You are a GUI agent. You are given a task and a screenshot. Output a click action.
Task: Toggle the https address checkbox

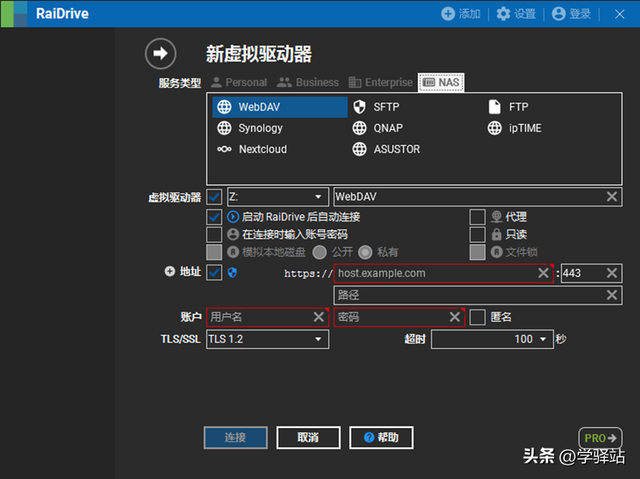coord(214,273)
